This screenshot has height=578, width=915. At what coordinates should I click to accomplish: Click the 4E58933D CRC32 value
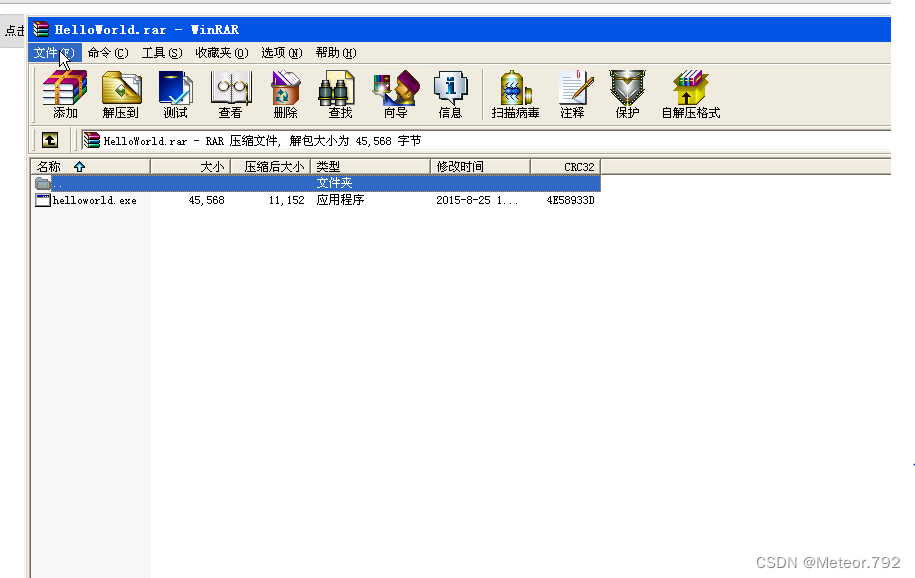pyautogui.click(x=570, y=200)
